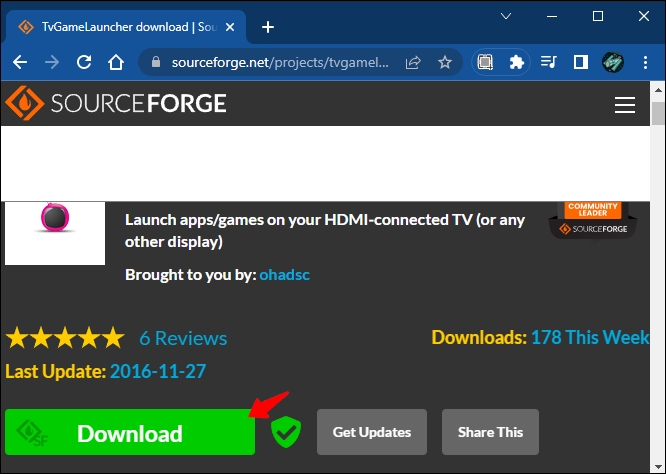Go back with the browser back arrow
Image resolution: width=666 pixels, height=474 pixels.
pos(20,62)
